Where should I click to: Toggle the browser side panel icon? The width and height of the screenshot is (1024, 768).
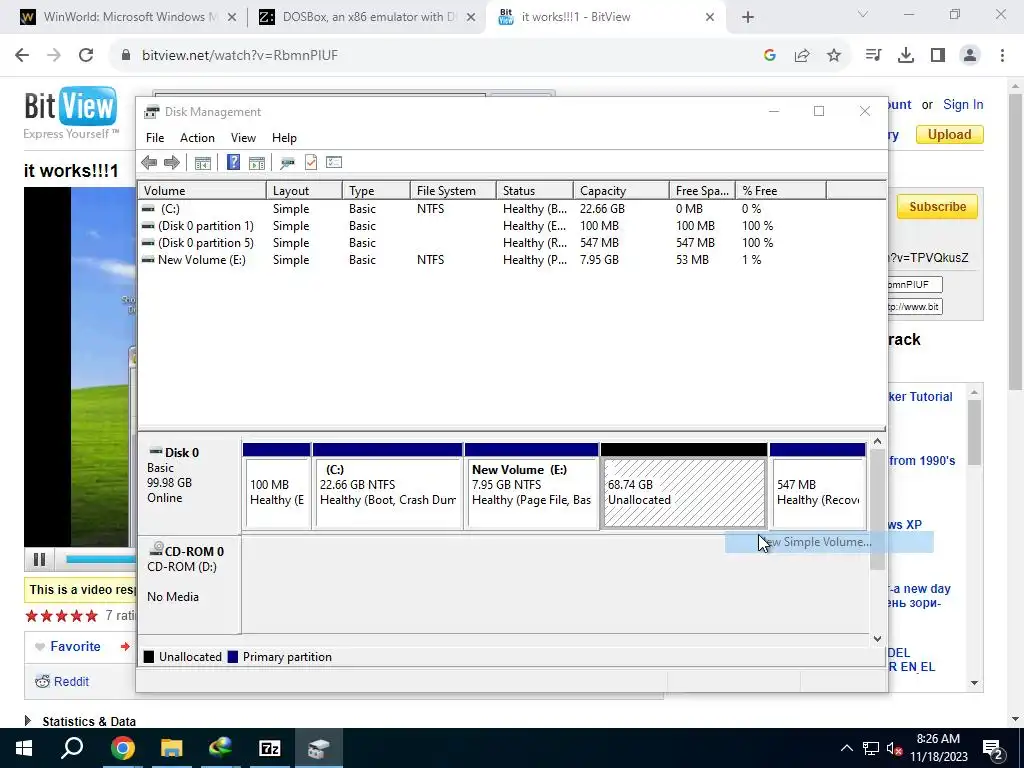(x=938, y=56)
